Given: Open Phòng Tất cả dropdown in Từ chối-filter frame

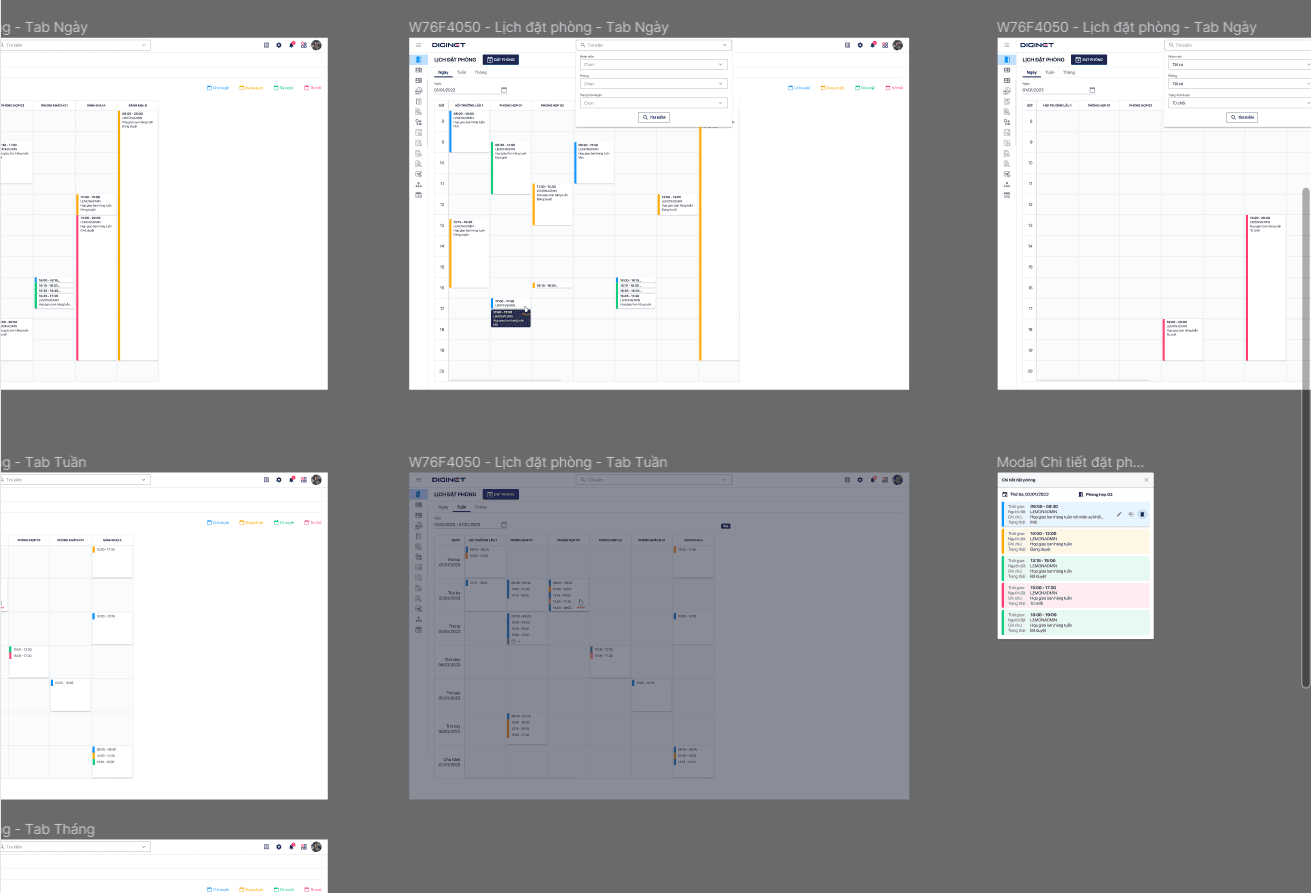Looking at the screenshot, I should (1240, 84).
